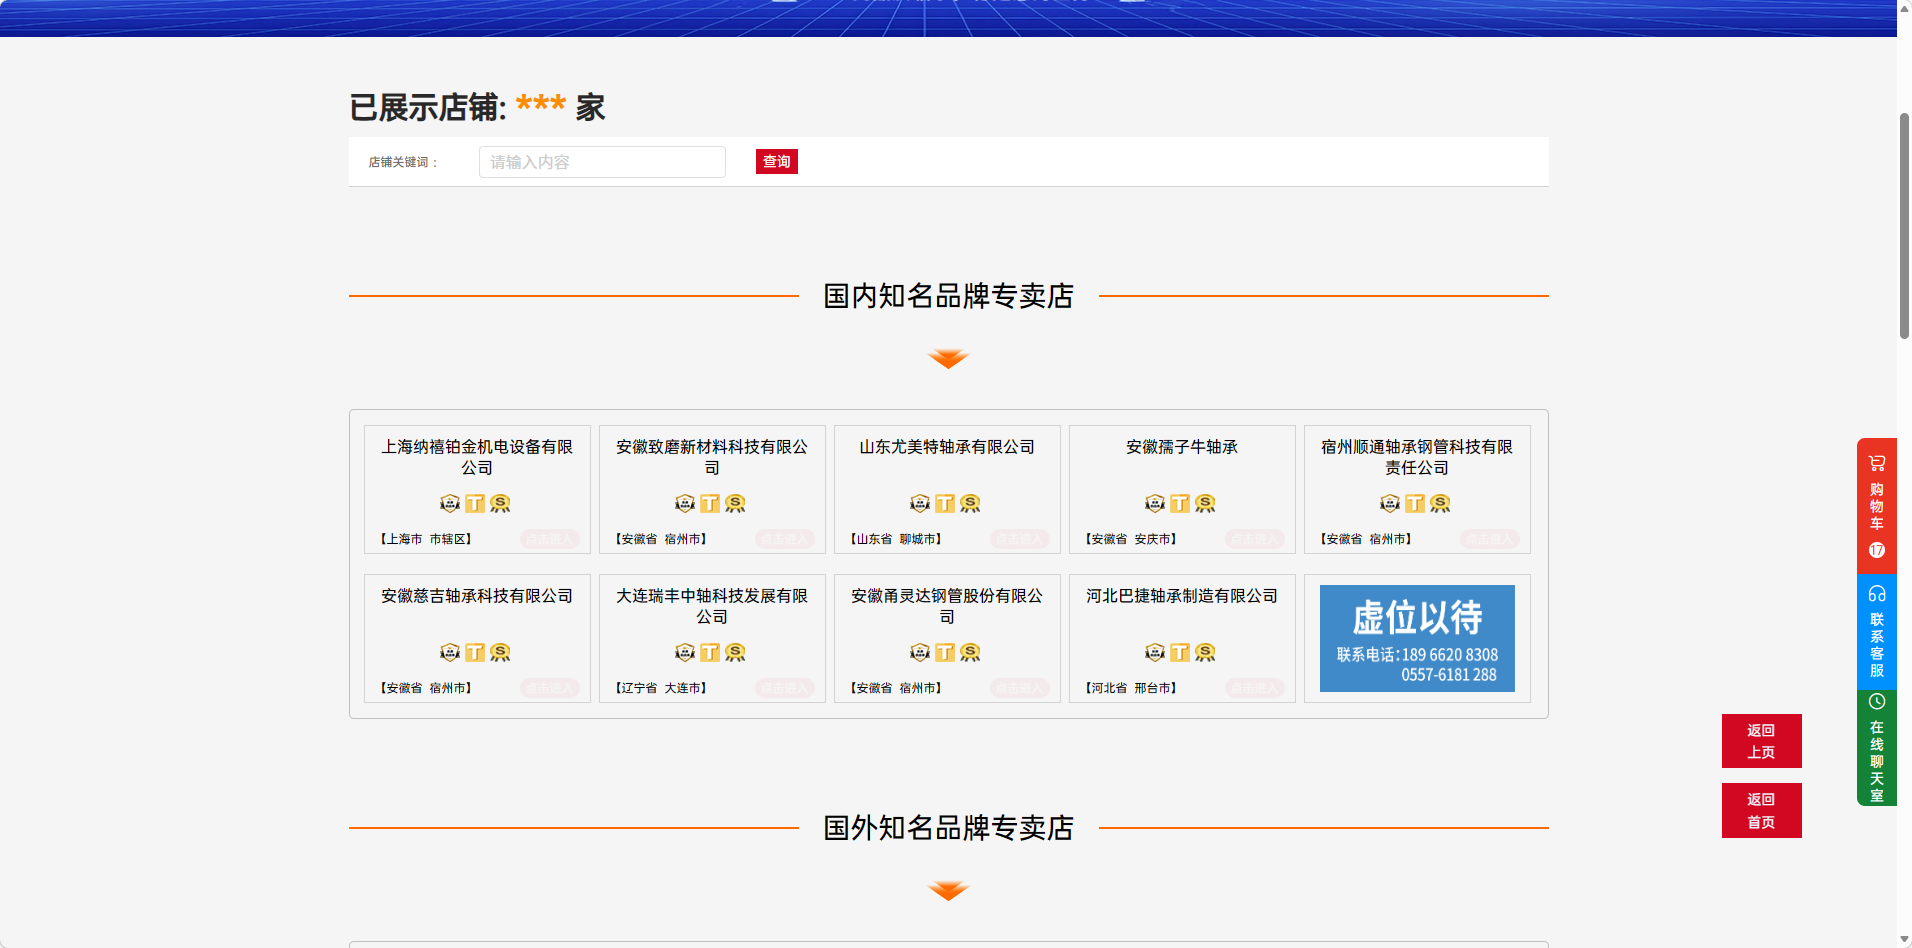Click the S medal badge for 山东尤美特轴承有限公司
Screen dimensions: 1912x948
970,503
